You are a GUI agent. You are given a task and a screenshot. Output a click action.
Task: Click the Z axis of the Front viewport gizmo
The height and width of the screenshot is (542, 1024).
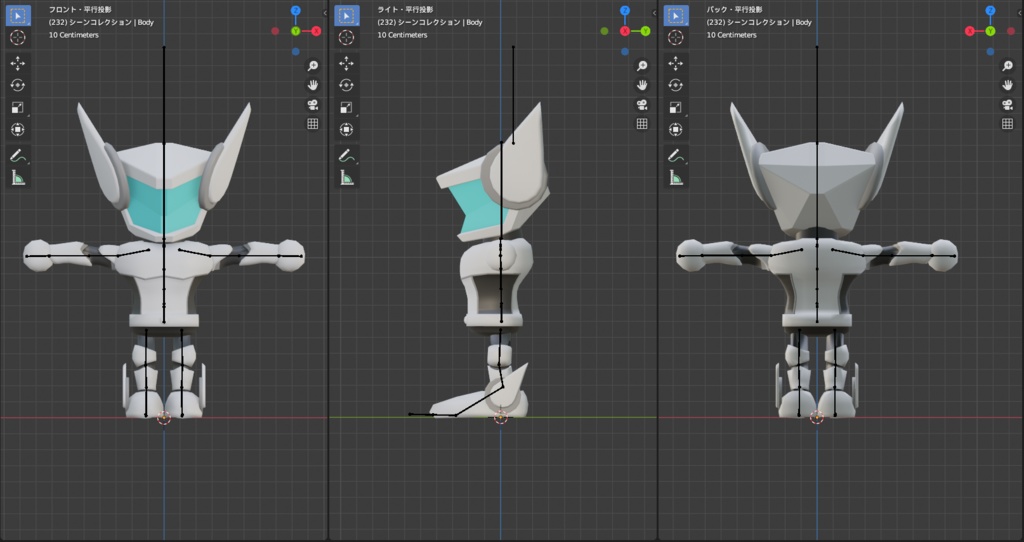296,10
